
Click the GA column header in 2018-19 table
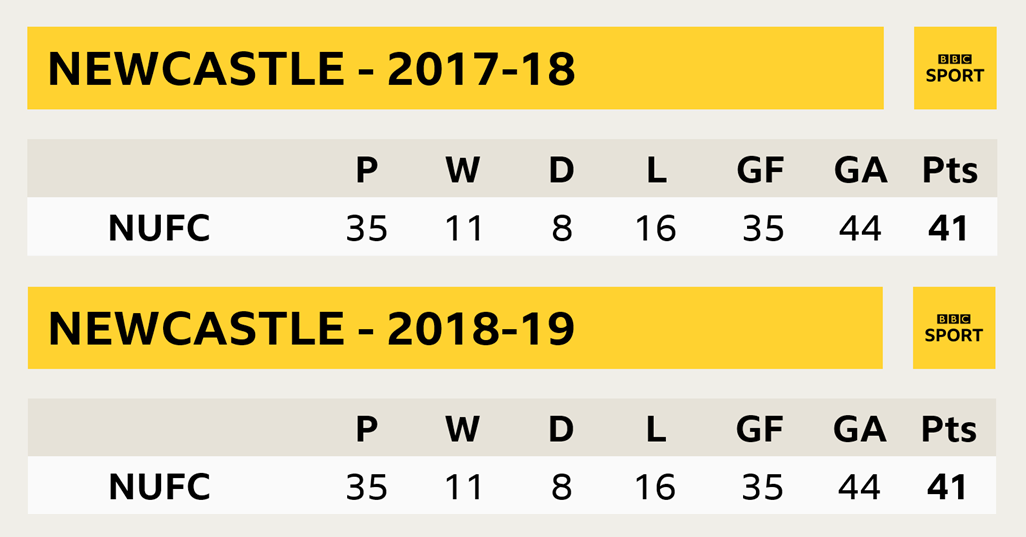(x=860, y=429)
